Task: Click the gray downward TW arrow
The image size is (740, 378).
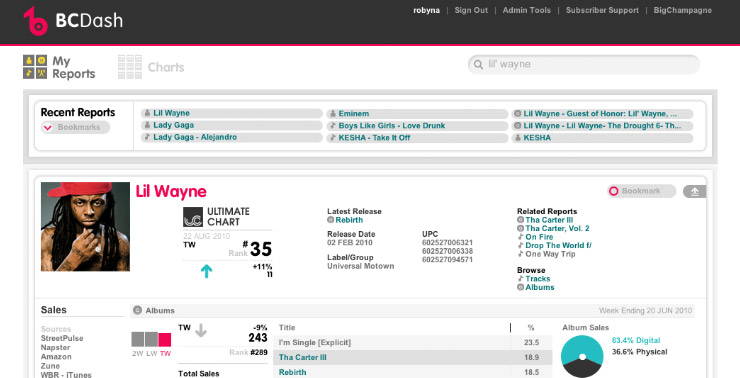Action: [201, 330]
